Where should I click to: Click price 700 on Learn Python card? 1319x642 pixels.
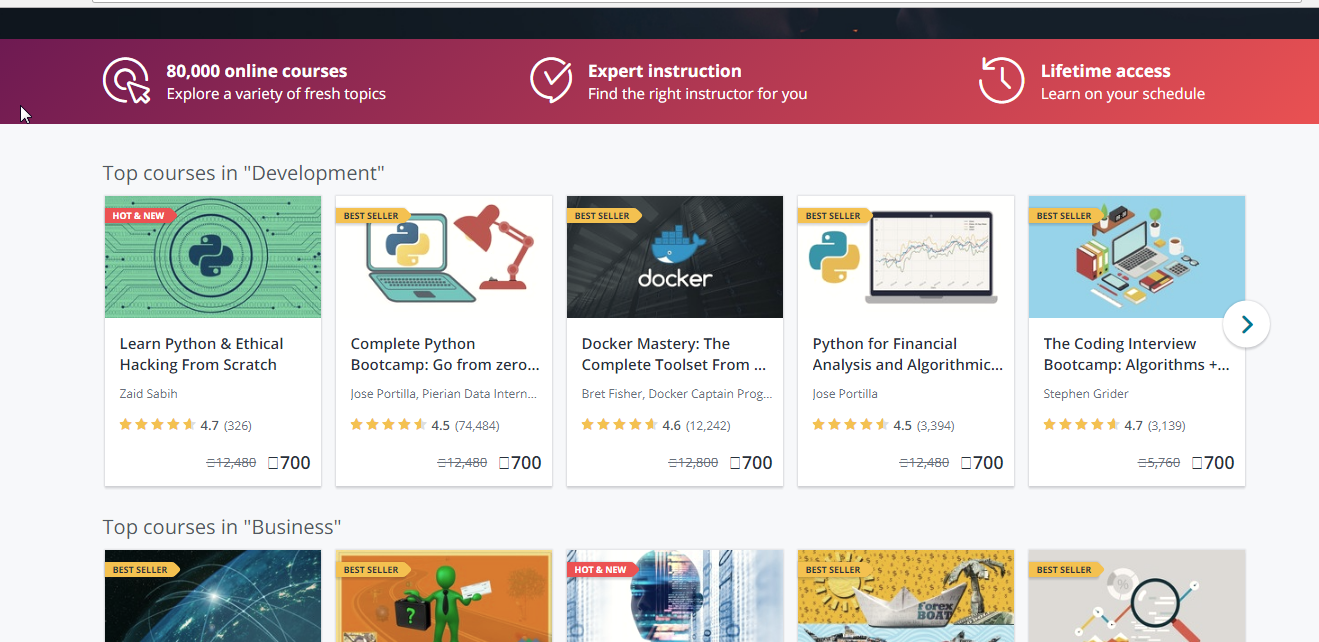point(289,463)
